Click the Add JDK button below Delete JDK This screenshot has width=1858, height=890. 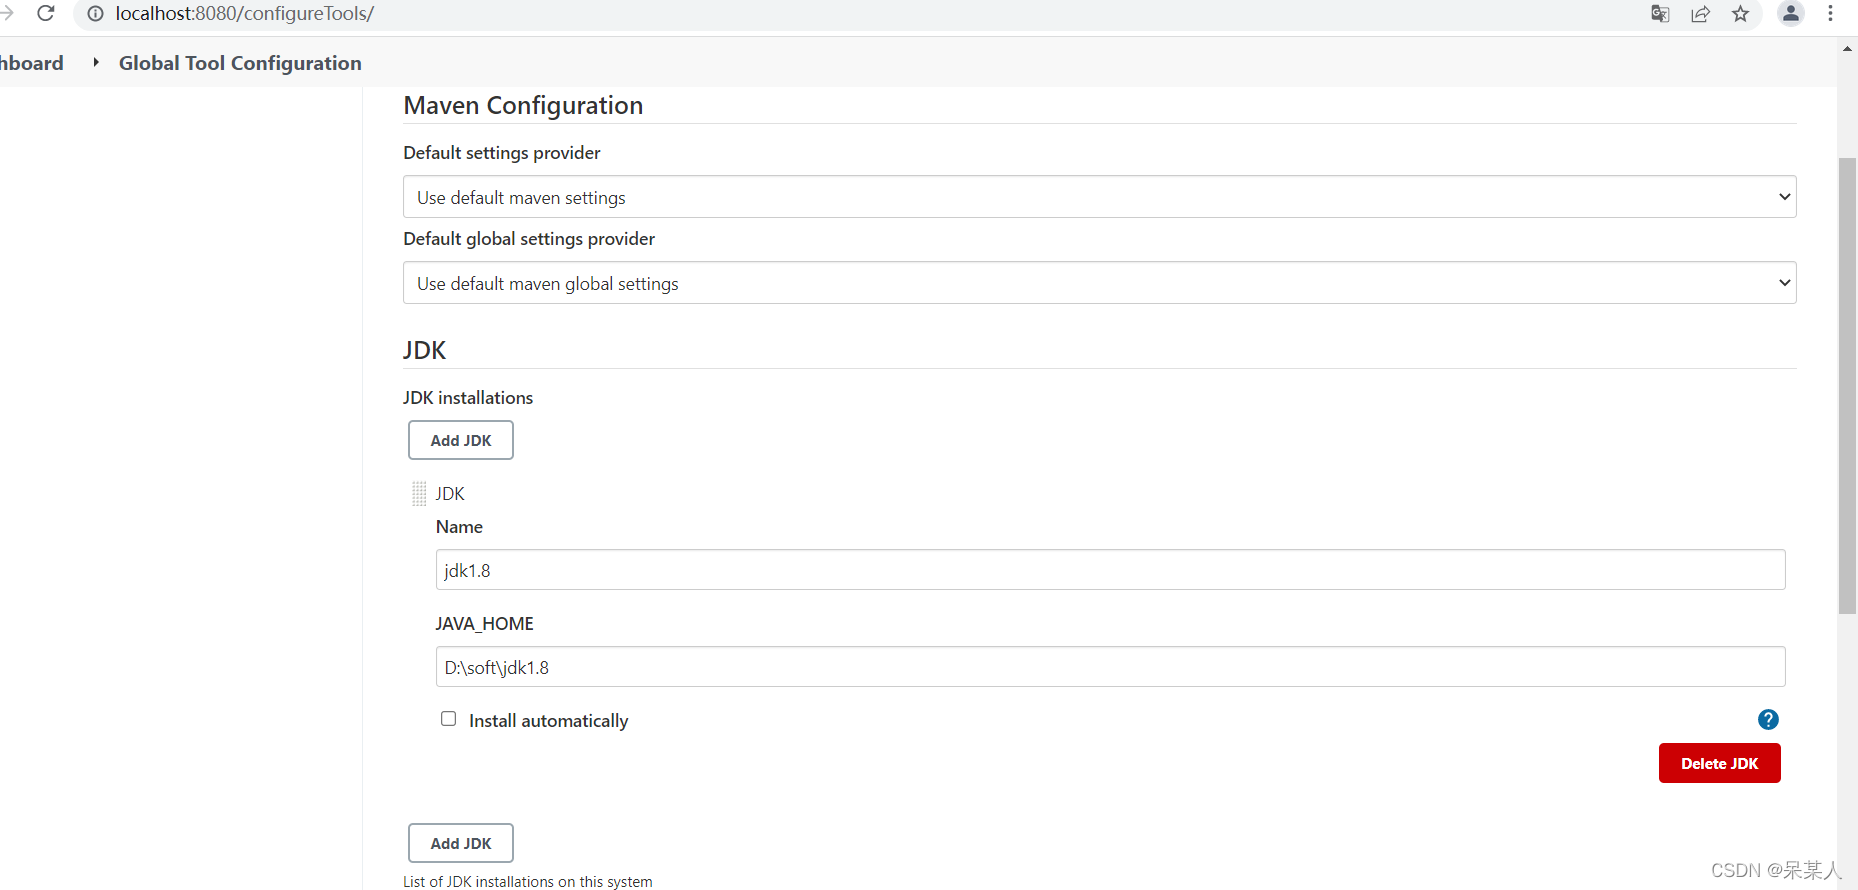[x=461, y=843]
